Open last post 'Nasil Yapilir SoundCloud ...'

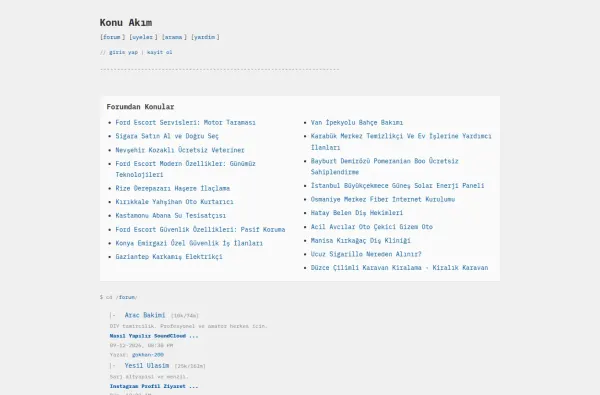tap(154, 336)
